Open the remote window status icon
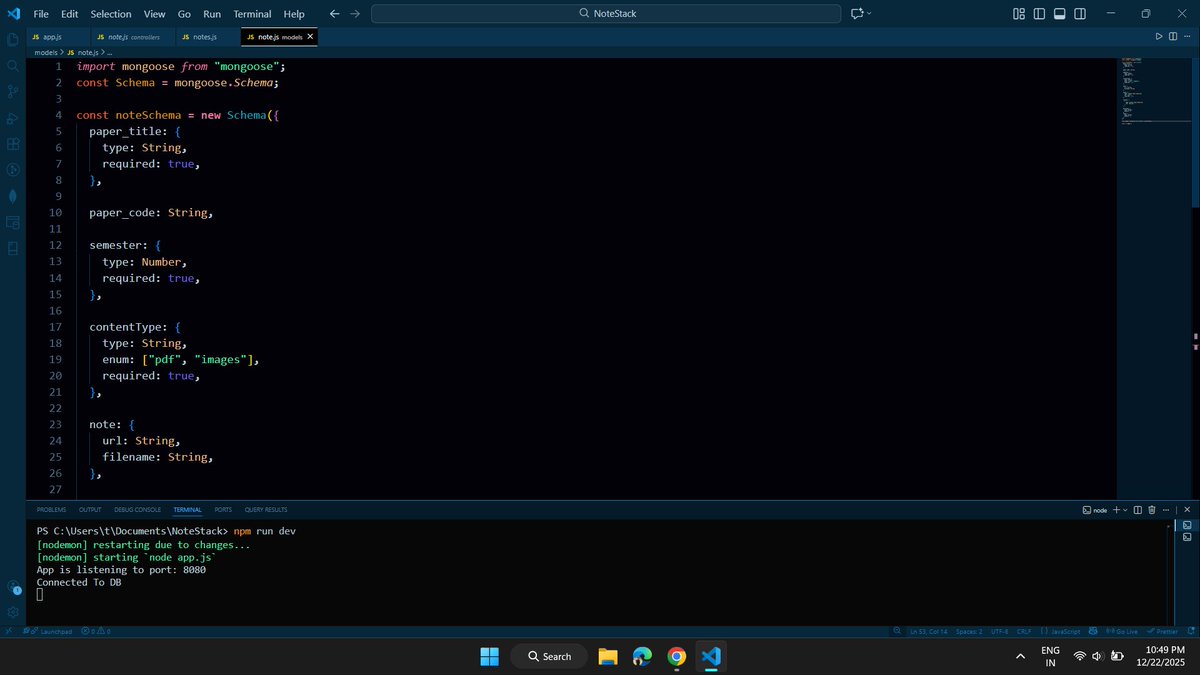 [x=8, y=631]
